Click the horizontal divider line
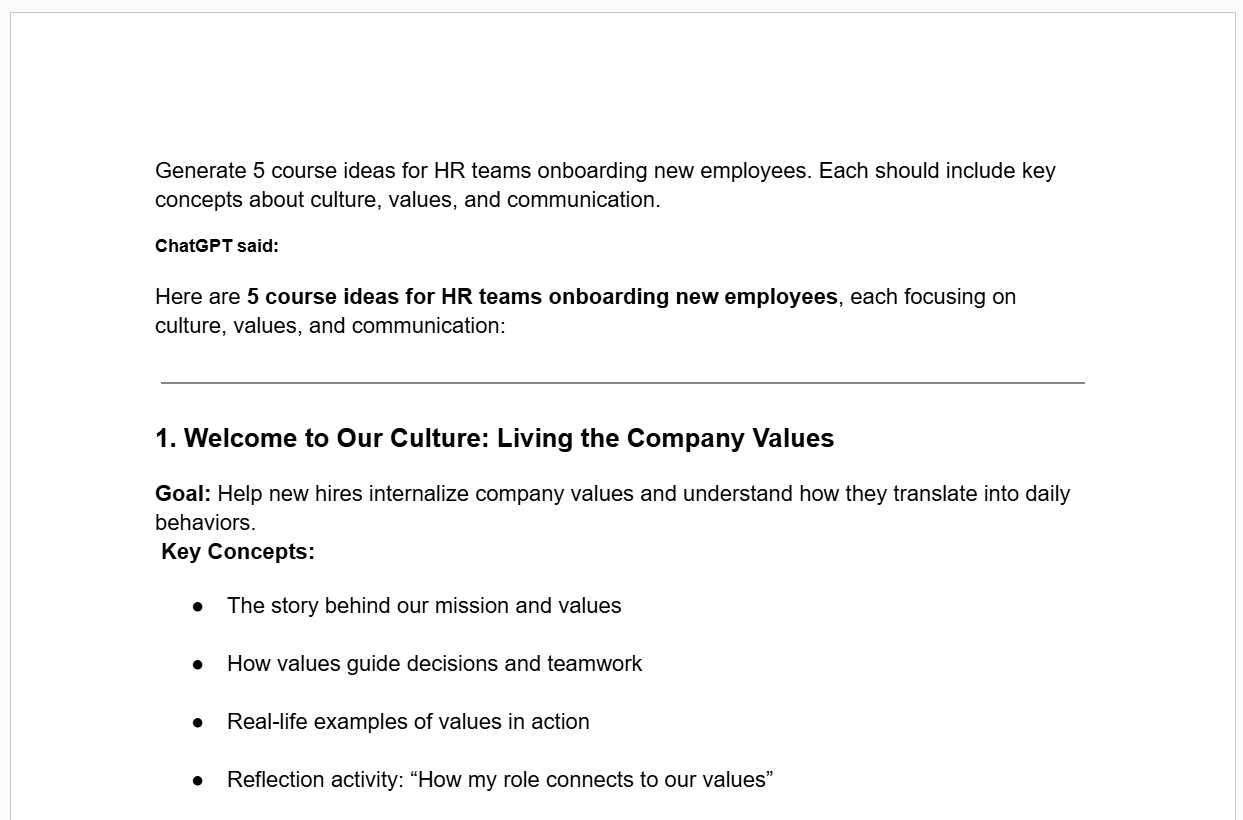This screenshot has width=1243, height=820. click(x=622, y=382)
